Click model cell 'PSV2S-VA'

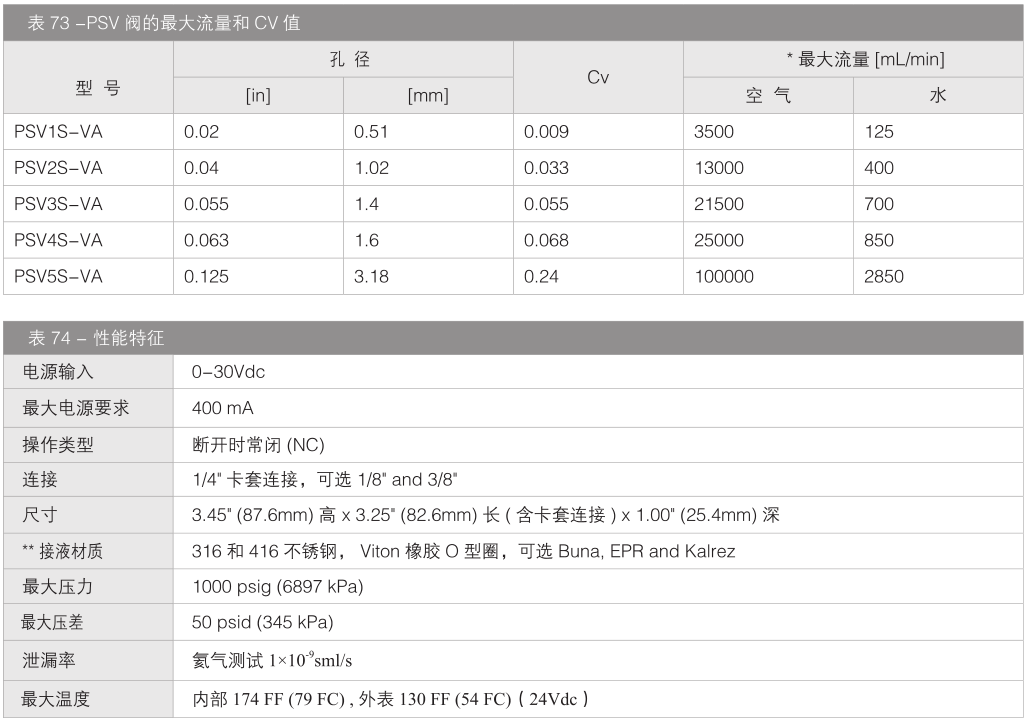click(x=58, y=168)
